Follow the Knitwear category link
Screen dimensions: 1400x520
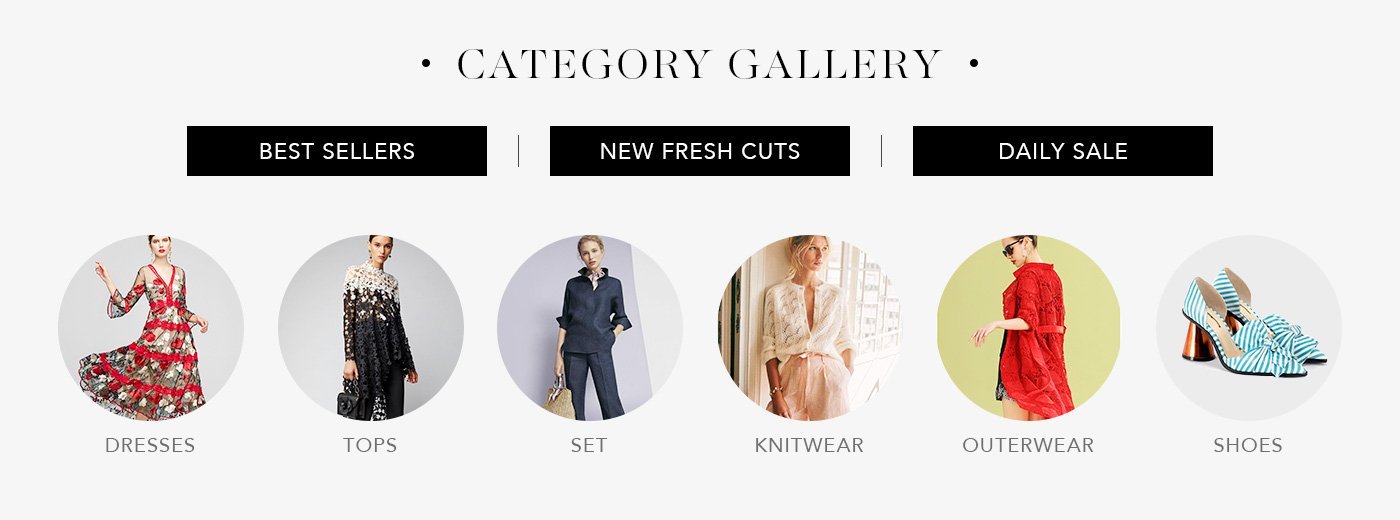click(809, 445)
